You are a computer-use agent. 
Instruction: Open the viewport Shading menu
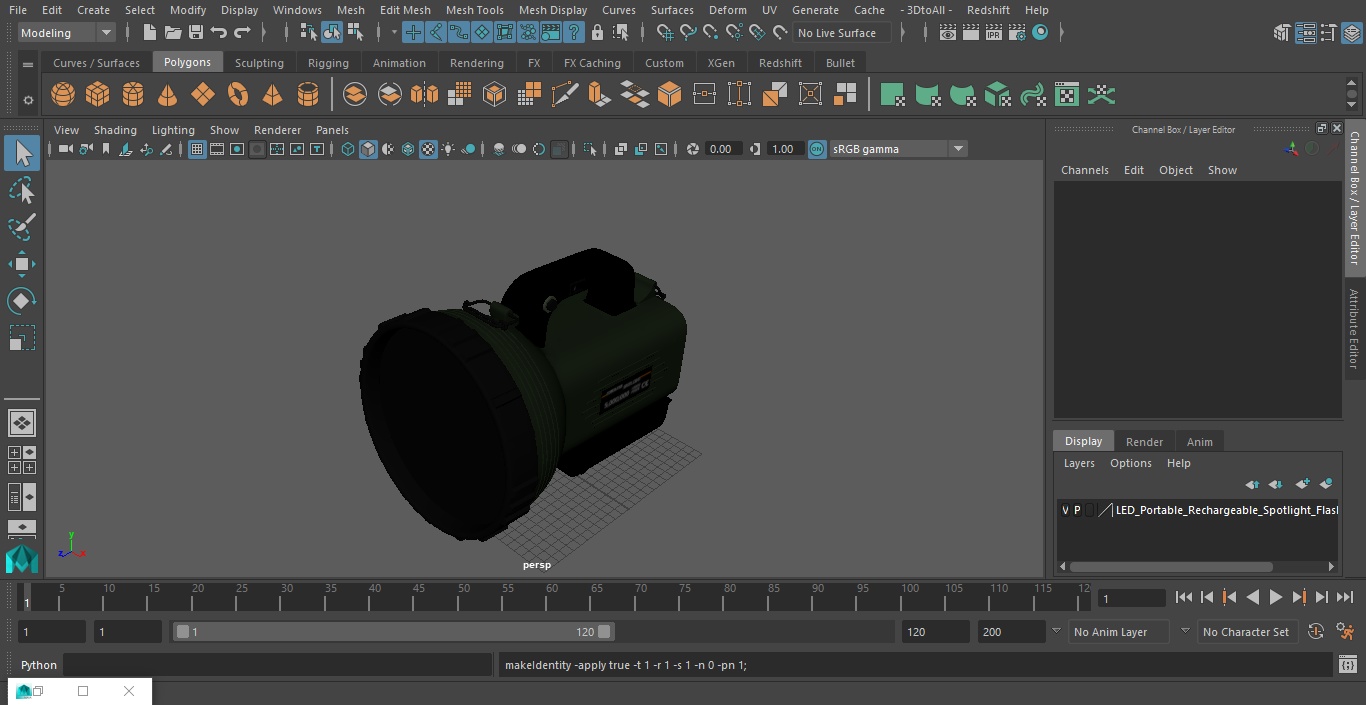[115, 130]
